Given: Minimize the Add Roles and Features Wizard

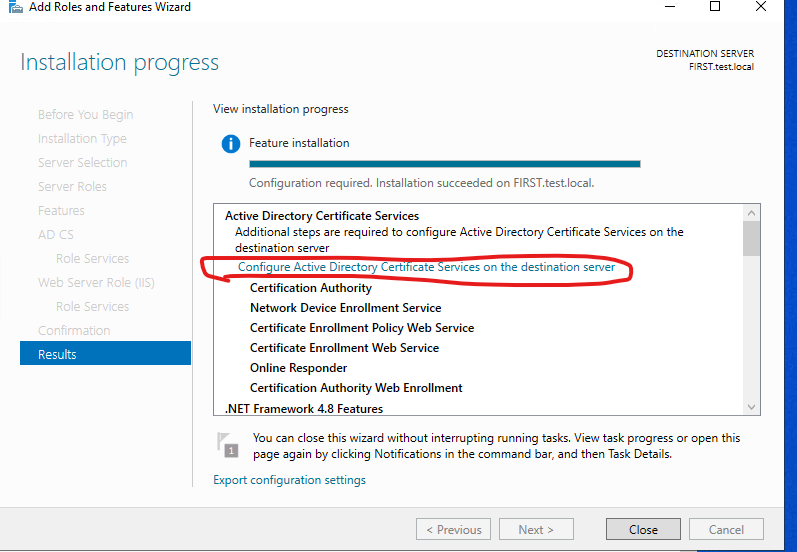Looking at the screenshot, I should click(670, 7).
